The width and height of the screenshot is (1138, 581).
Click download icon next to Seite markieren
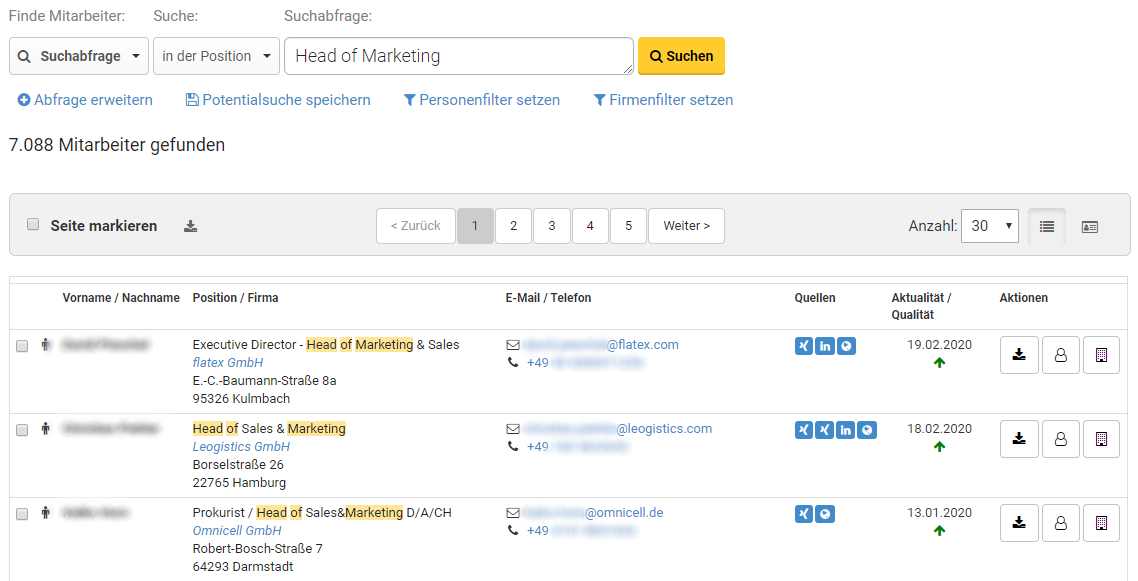(190, 226)
